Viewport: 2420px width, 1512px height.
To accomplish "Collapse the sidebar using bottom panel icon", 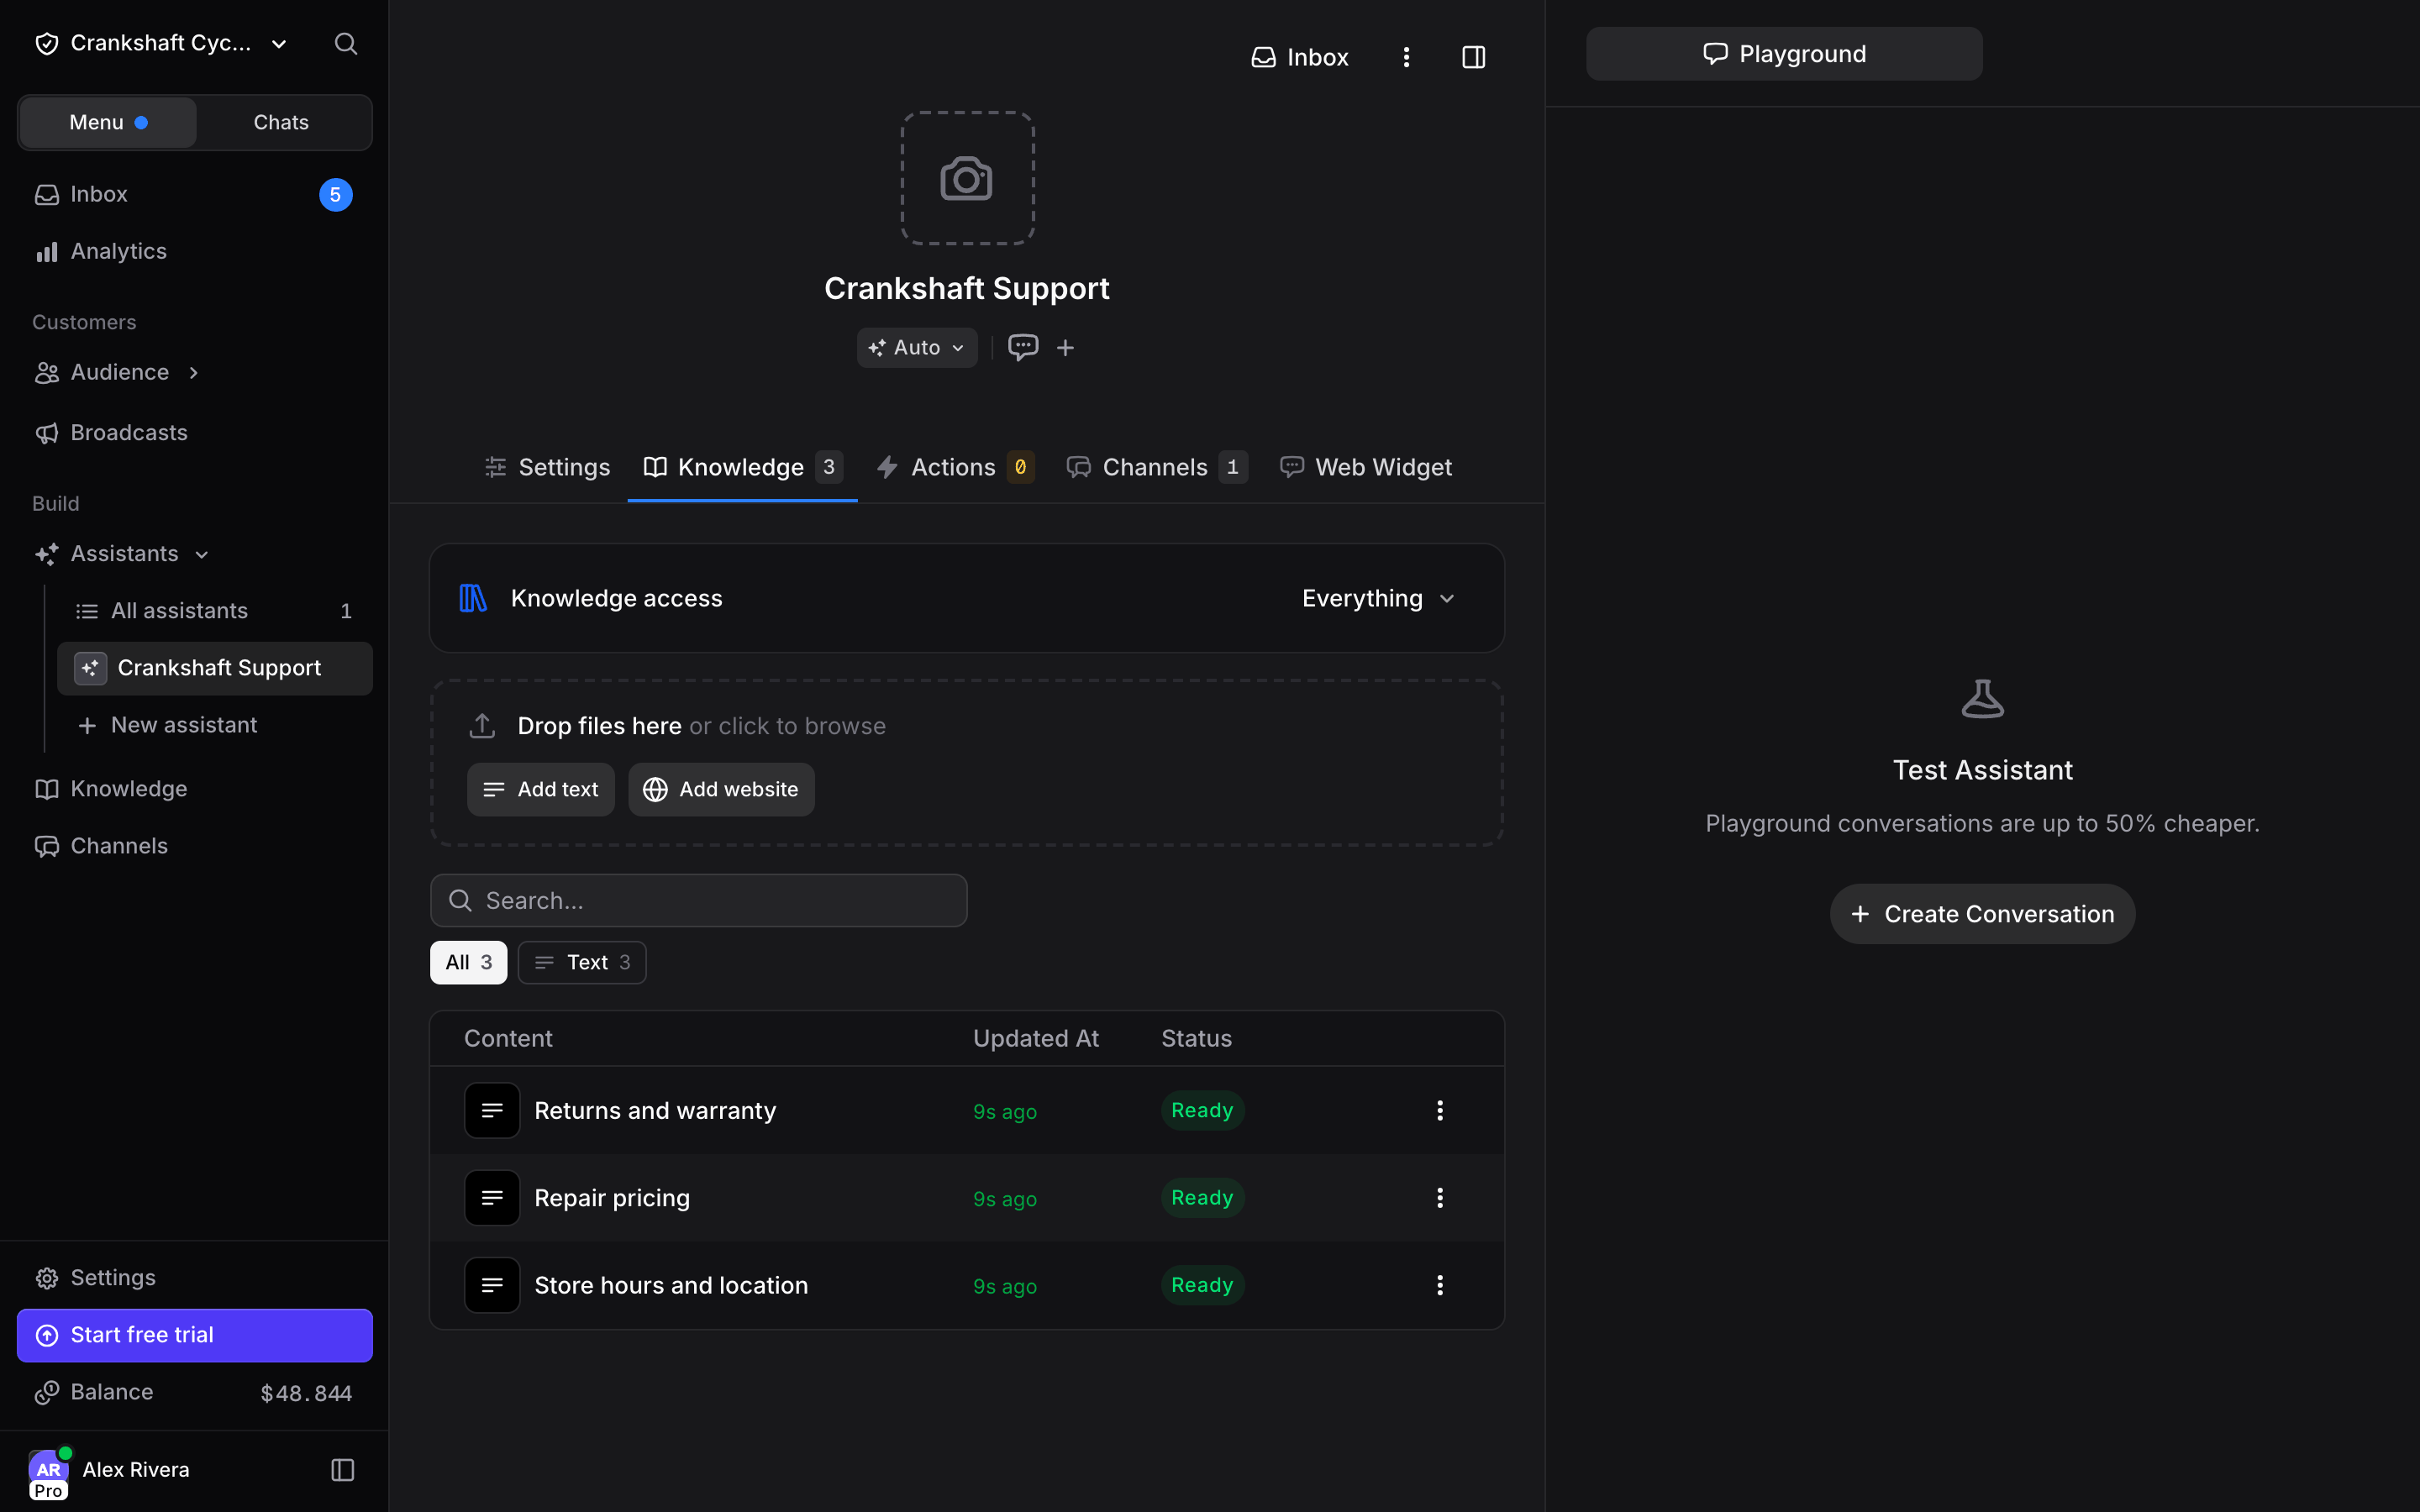I will [343, 1470].
